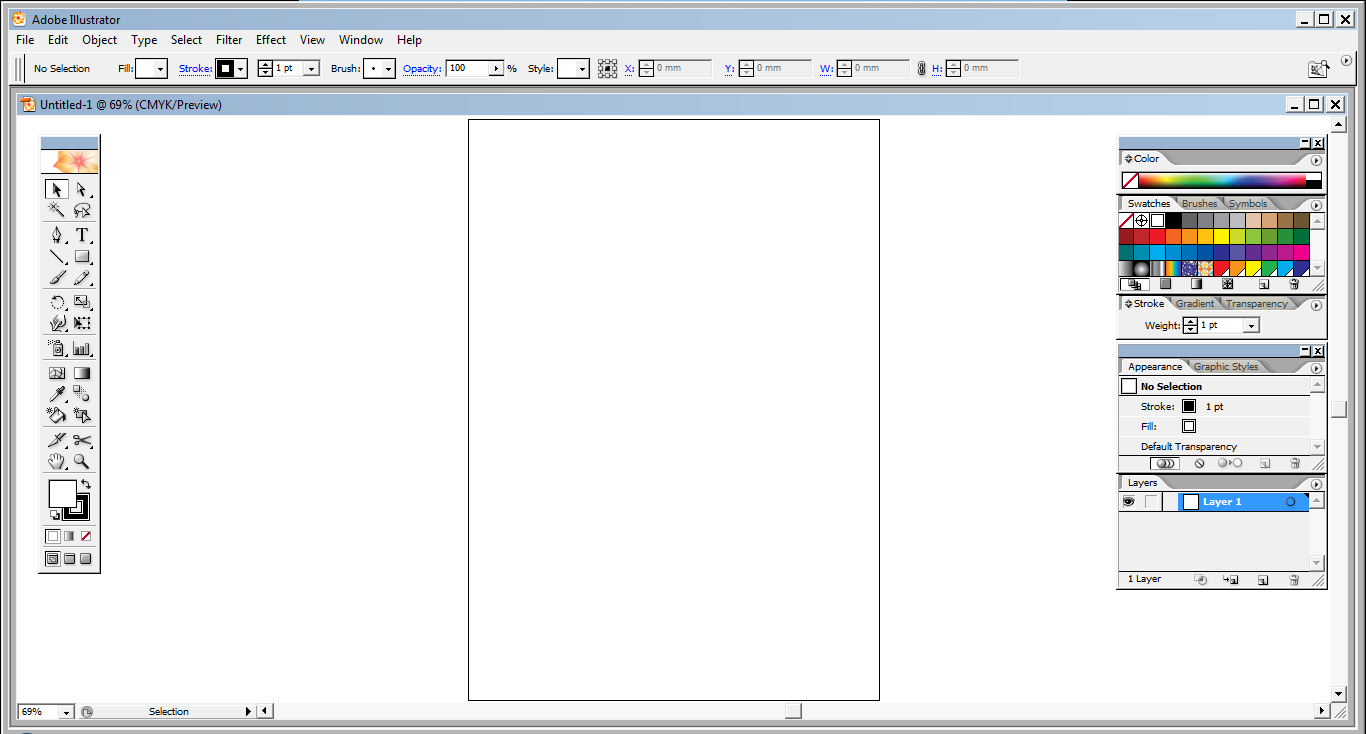
Task: Click the Create New Layer icon
Action: (1262, 579)
